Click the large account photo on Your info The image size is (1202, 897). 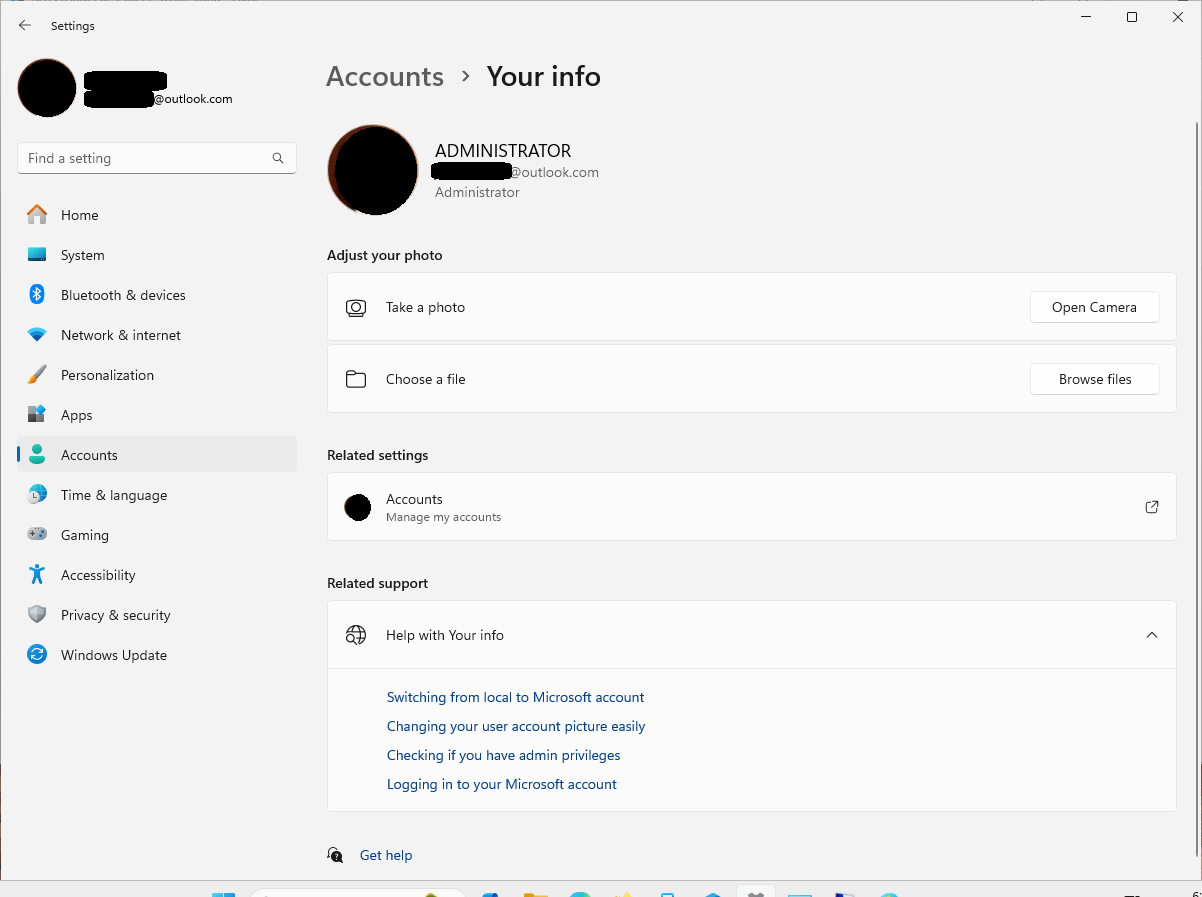click(x=373, y=170)
